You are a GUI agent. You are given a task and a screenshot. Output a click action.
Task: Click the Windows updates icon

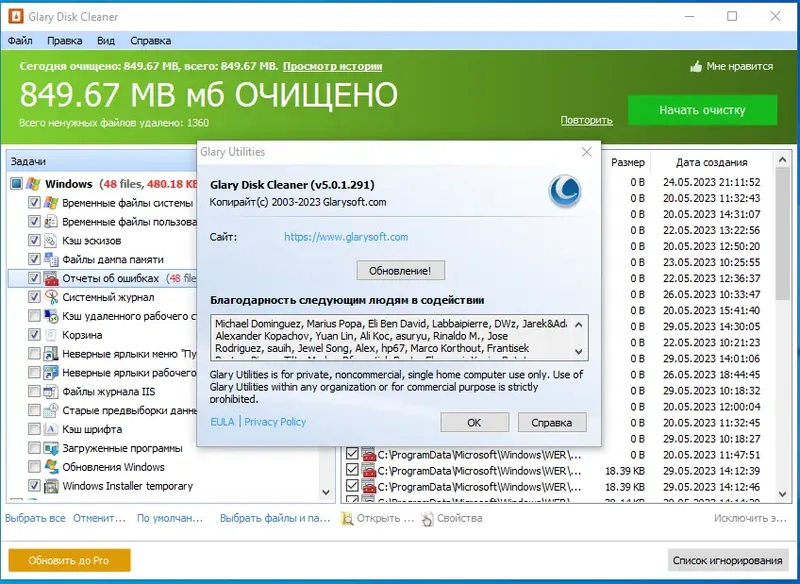[51, 467]
